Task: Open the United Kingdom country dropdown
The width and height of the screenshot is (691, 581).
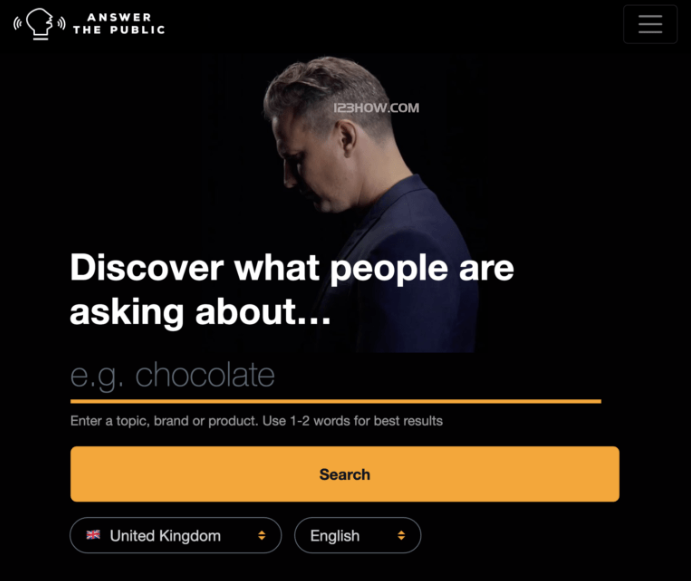Action: 175,535
